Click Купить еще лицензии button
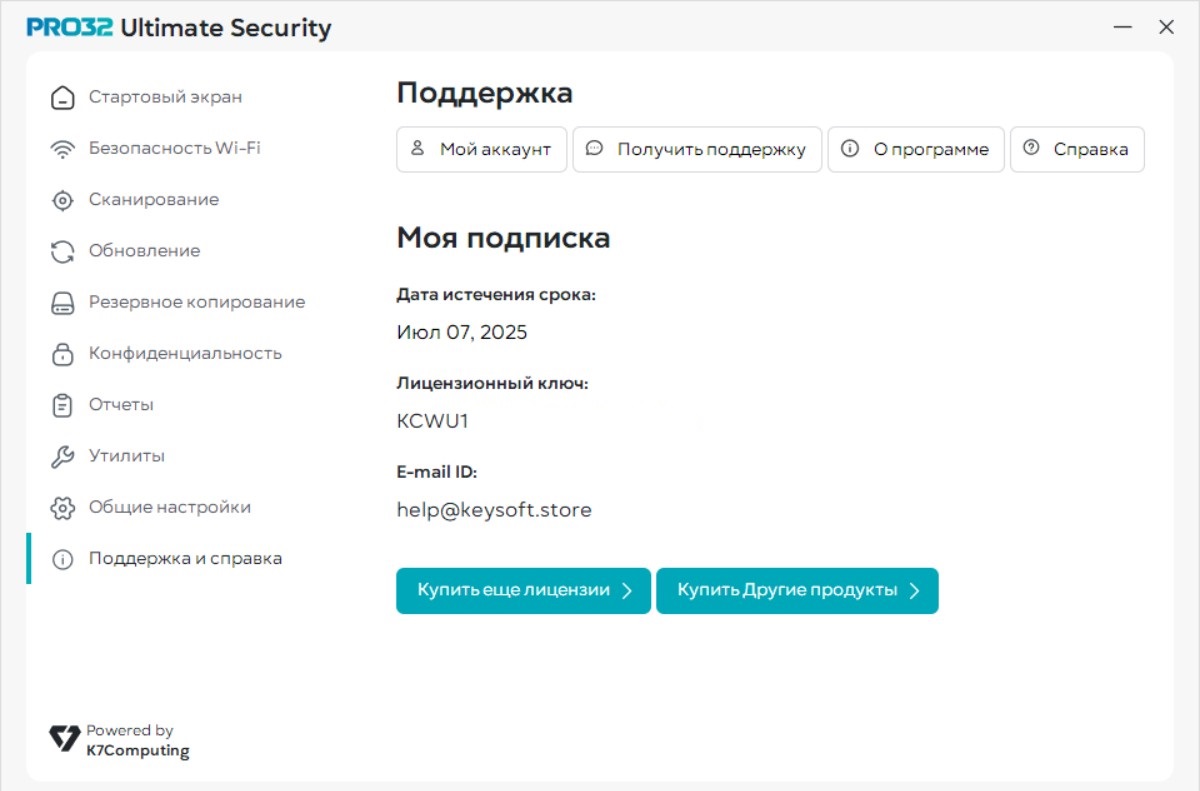The width and height of the screenshot is (1200, 791). [523, 591]
